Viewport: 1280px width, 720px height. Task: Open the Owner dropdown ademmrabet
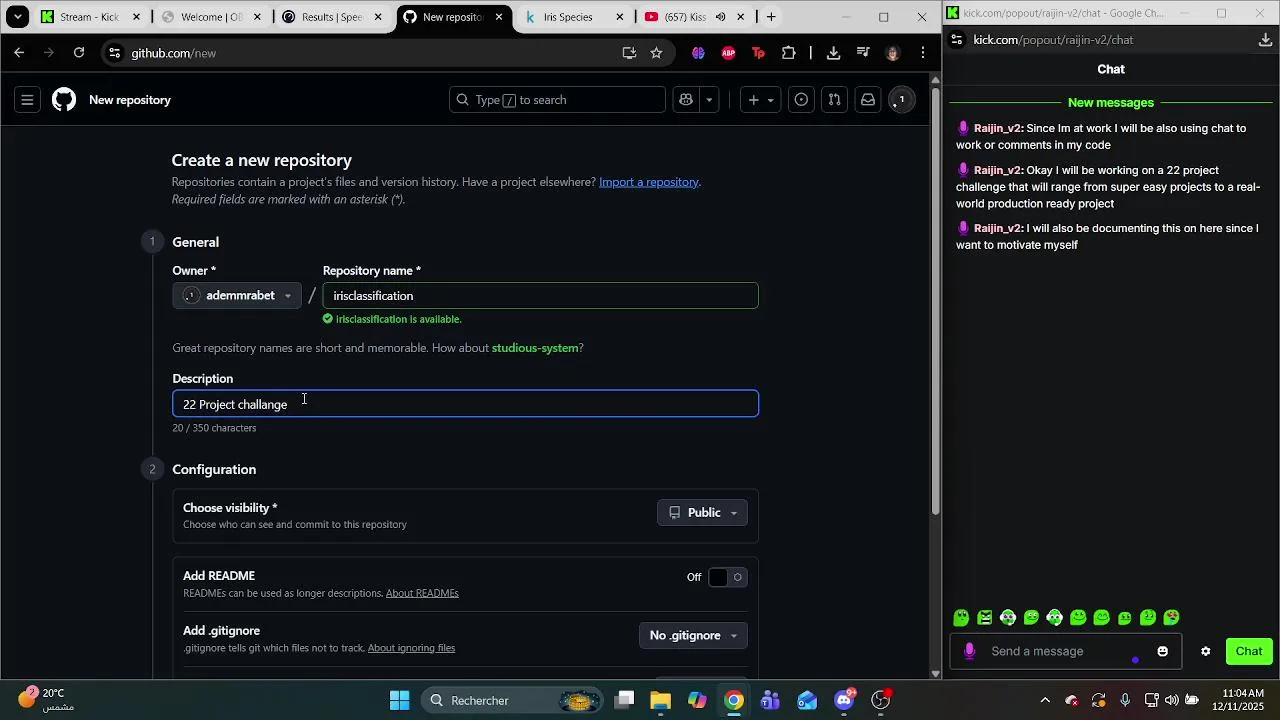click(x=237, y=296)
